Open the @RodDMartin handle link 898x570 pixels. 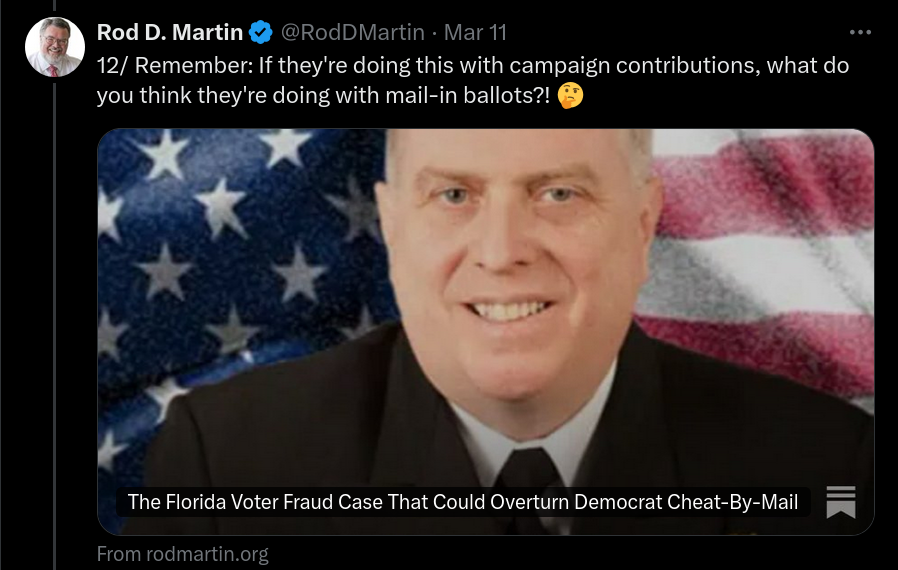tap(353, 32)
